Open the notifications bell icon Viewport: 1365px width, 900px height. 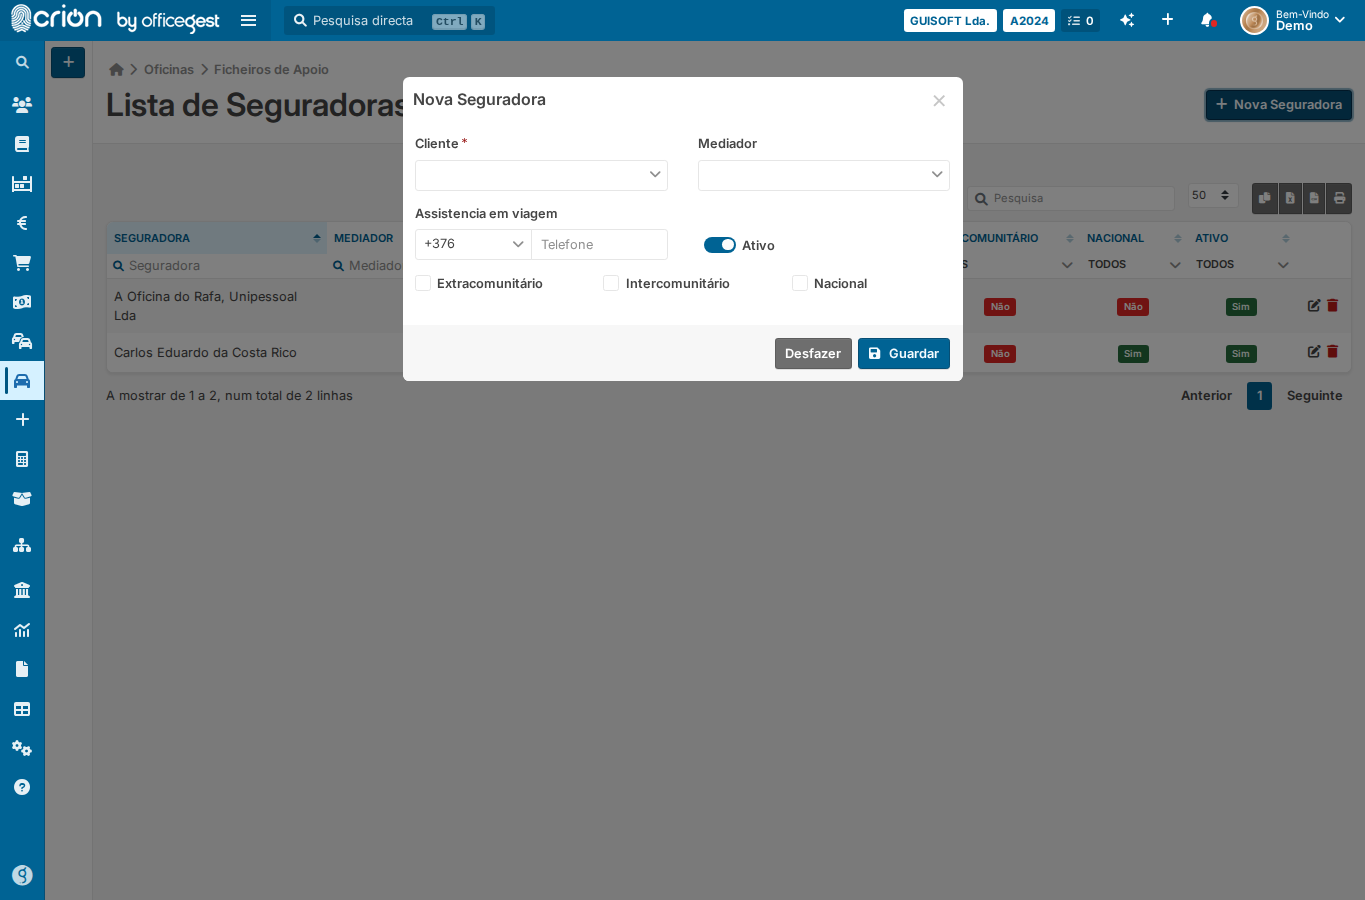(1208, 20)
